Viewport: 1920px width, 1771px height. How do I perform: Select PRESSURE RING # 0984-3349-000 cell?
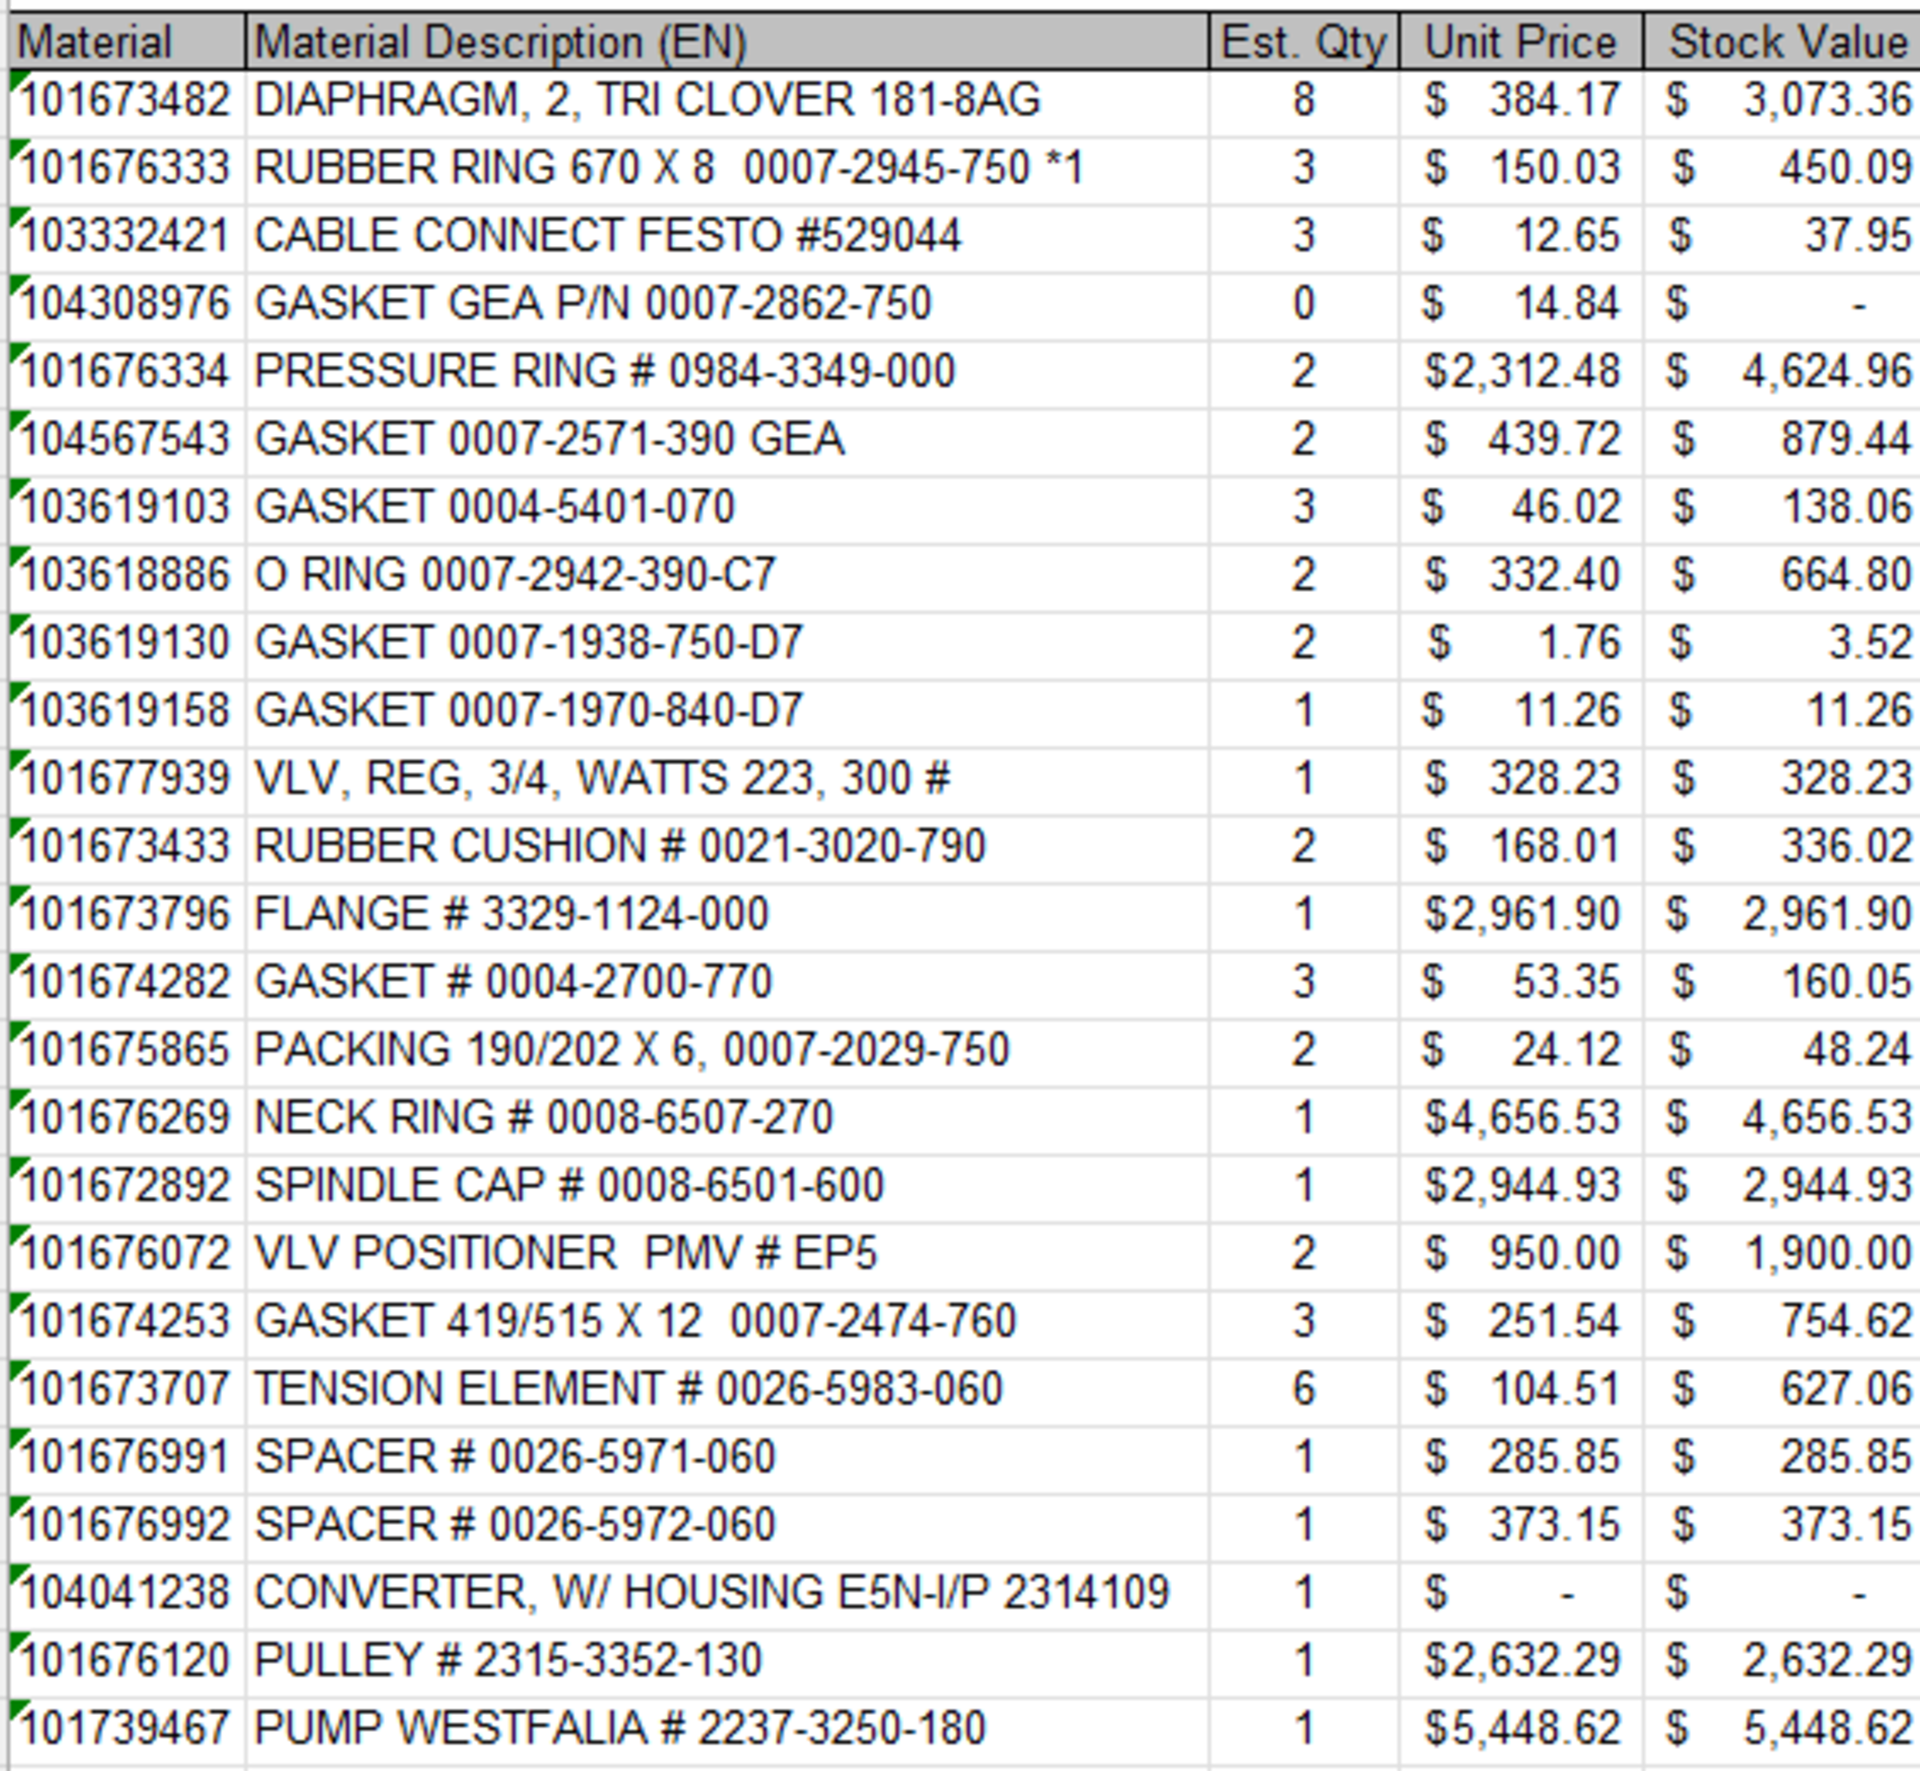(727, 375)
